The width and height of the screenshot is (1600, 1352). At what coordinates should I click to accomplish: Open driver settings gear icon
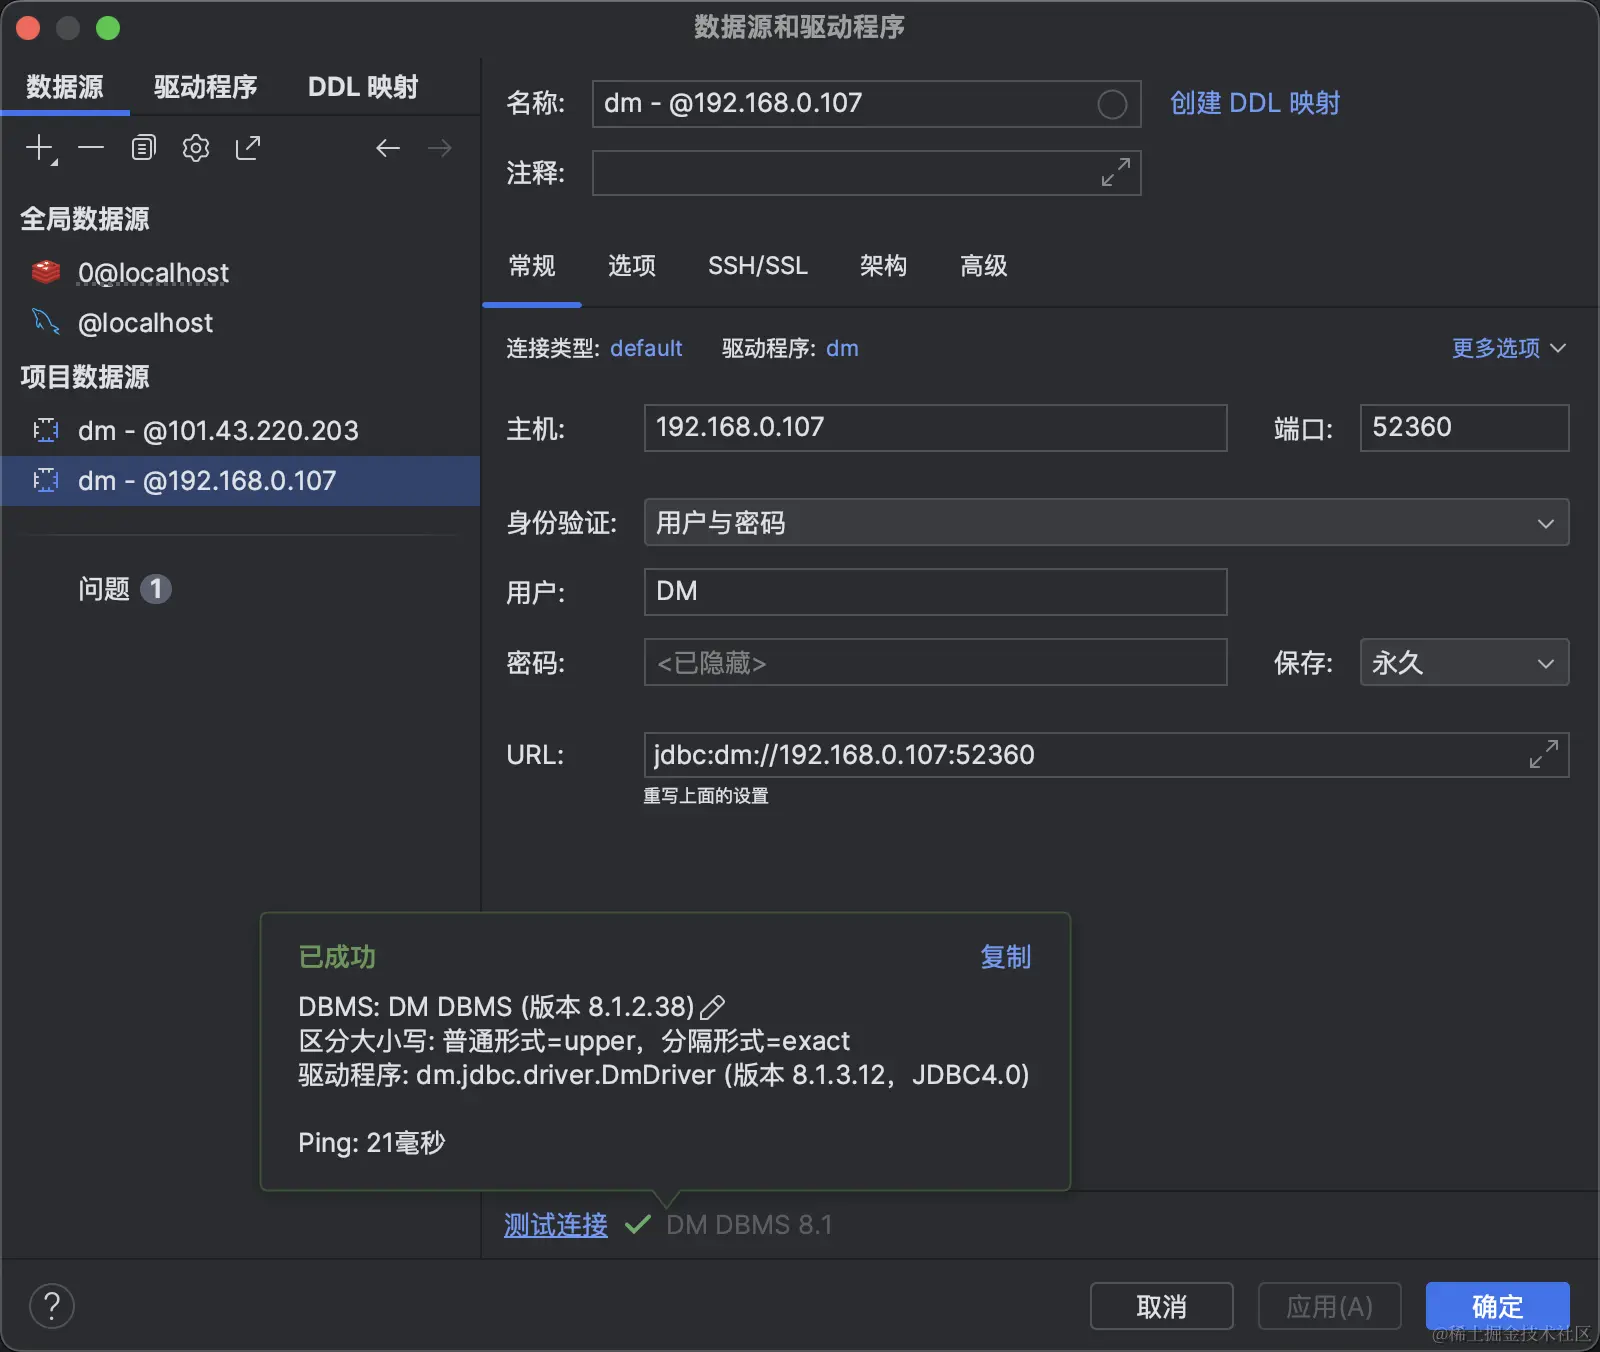pyautogui.click(x=196, y=148)
